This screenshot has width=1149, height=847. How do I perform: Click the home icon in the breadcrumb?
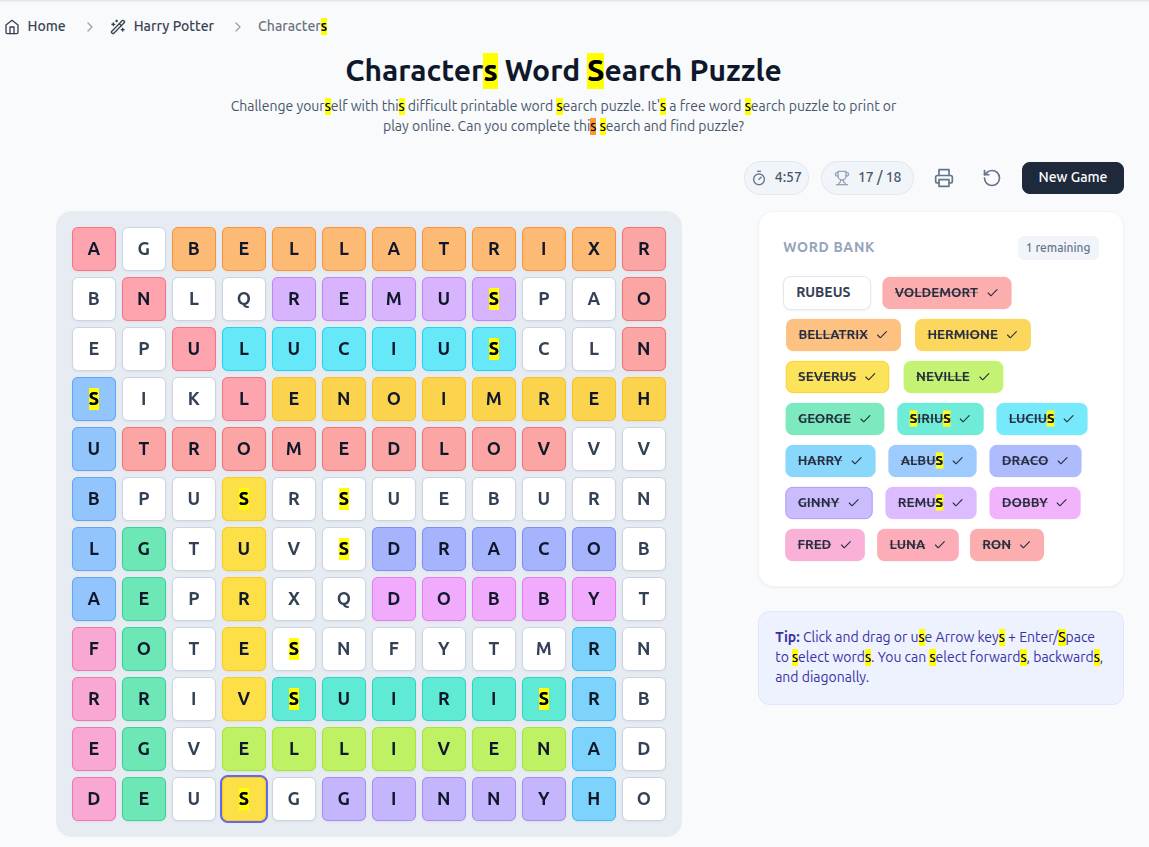10,25
